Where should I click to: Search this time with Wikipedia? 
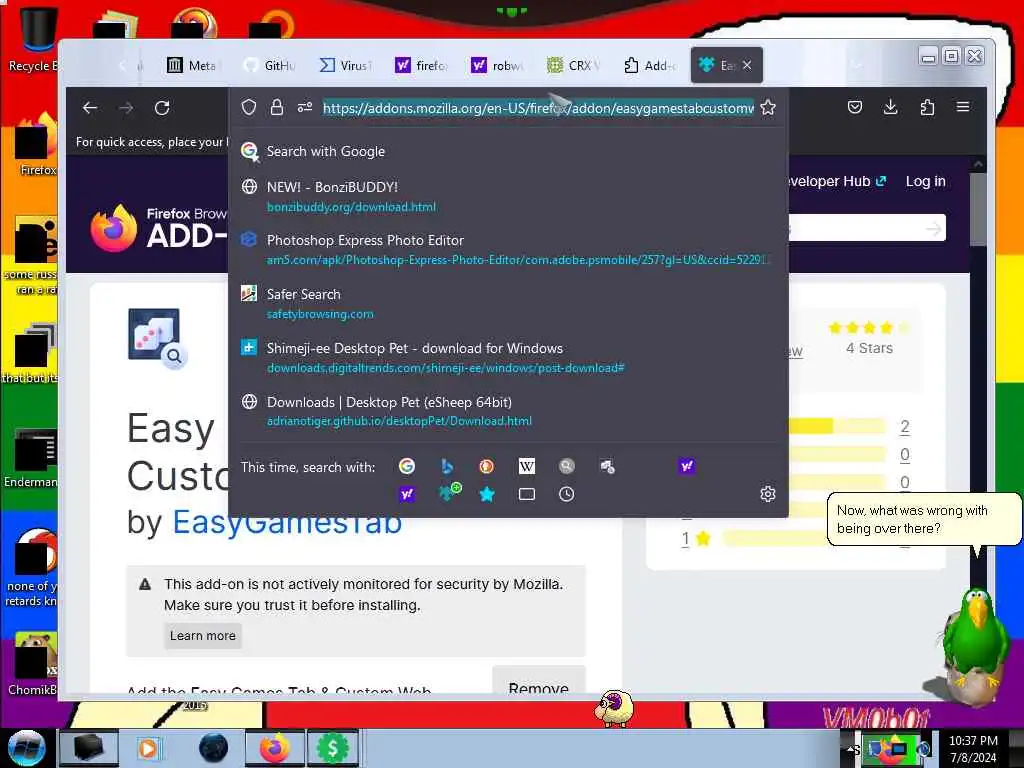point(526,466)
